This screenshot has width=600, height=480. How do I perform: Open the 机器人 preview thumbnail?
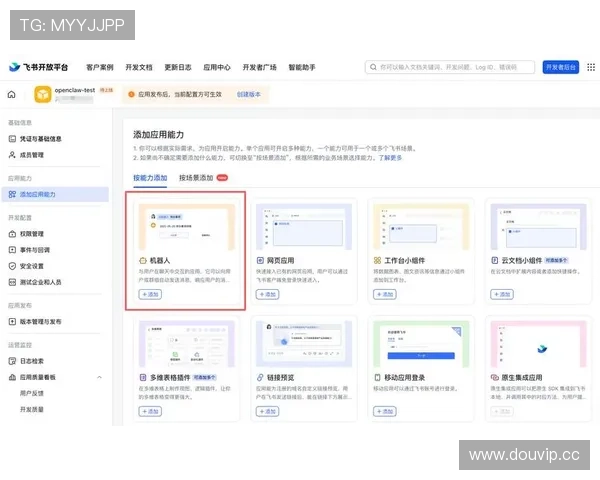click(x=187, y=227)
